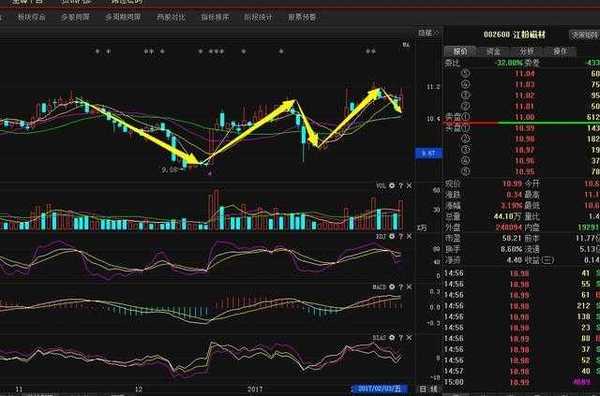Open KDJ indicator settings gear
This screenshot has width=600, height=396.
[x=392, y=236]
